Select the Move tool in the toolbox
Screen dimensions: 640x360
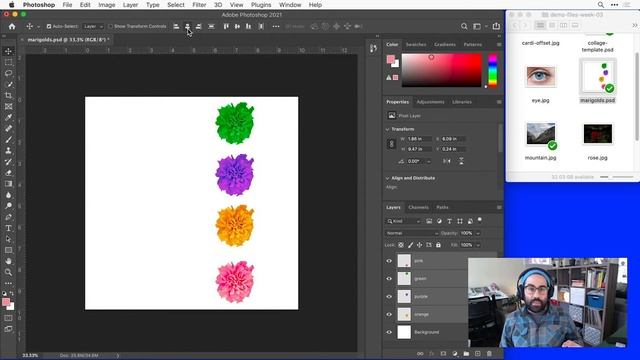click(8, 51)
